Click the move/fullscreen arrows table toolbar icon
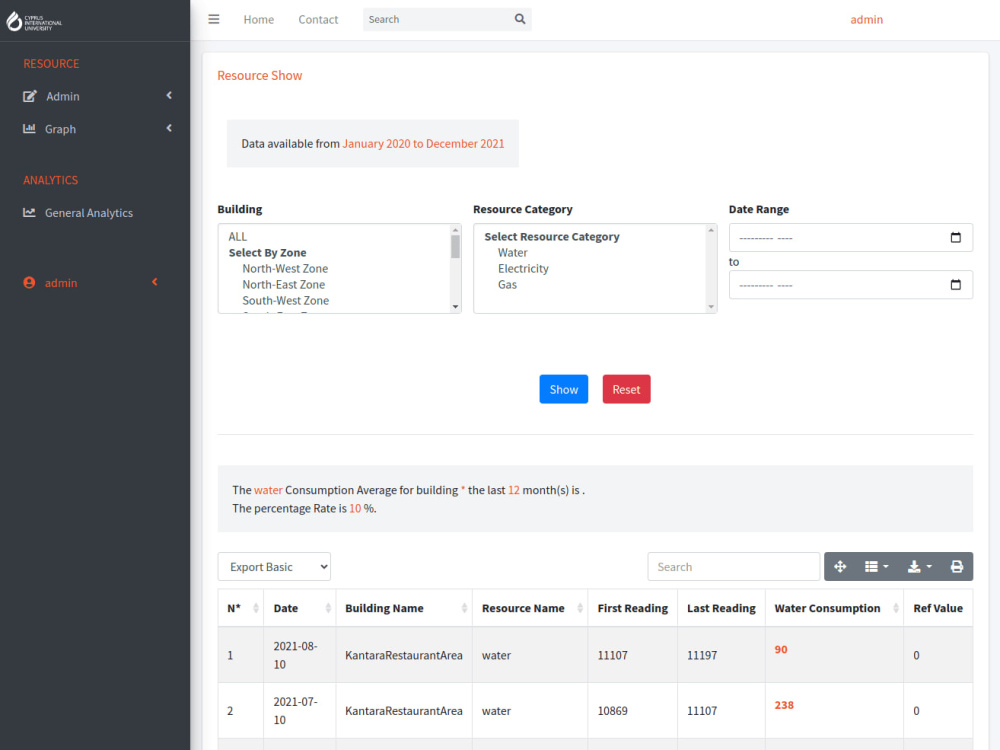The width and height of the screenshot is (1000, 750). tap(840, 566)
